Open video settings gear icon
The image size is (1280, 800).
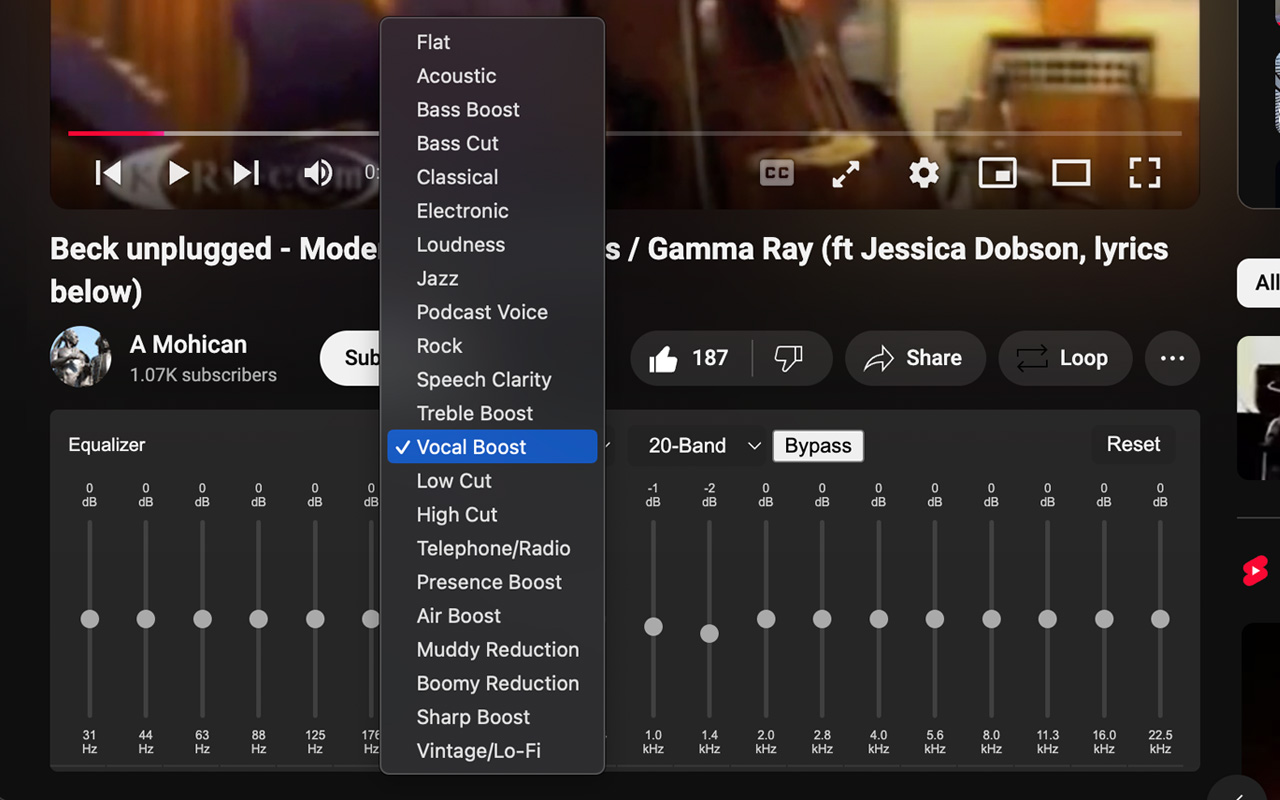(x=923, y=173)
